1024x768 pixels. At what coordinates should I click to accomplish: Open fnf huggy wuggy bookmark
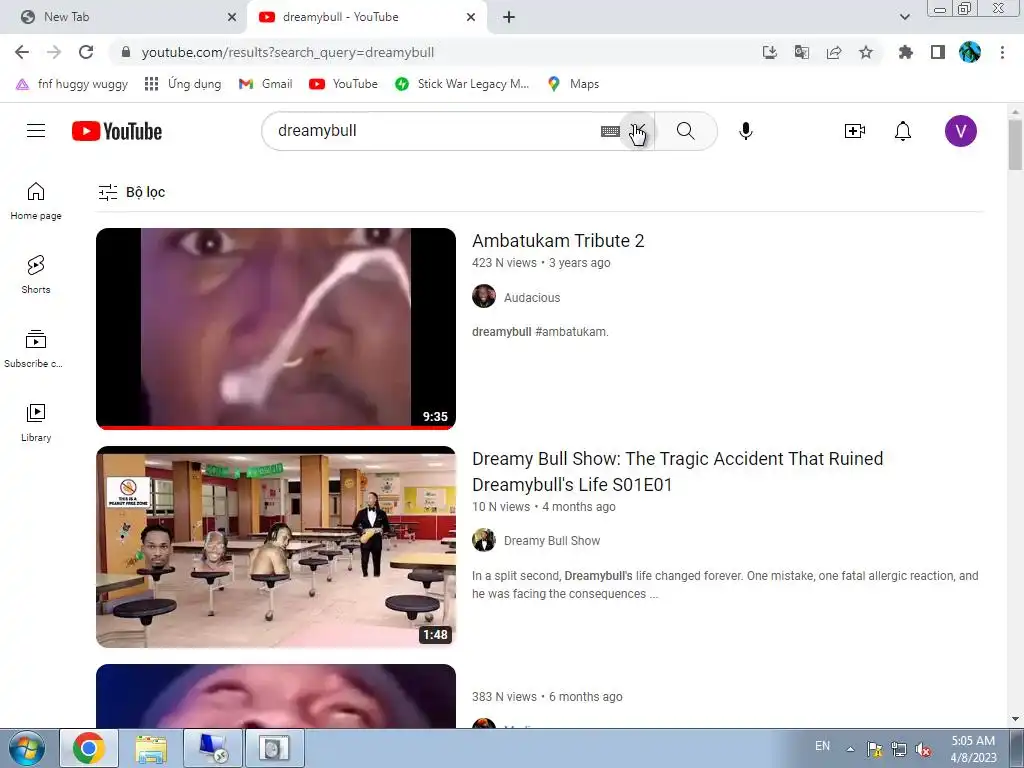click(x=72, y=84)
